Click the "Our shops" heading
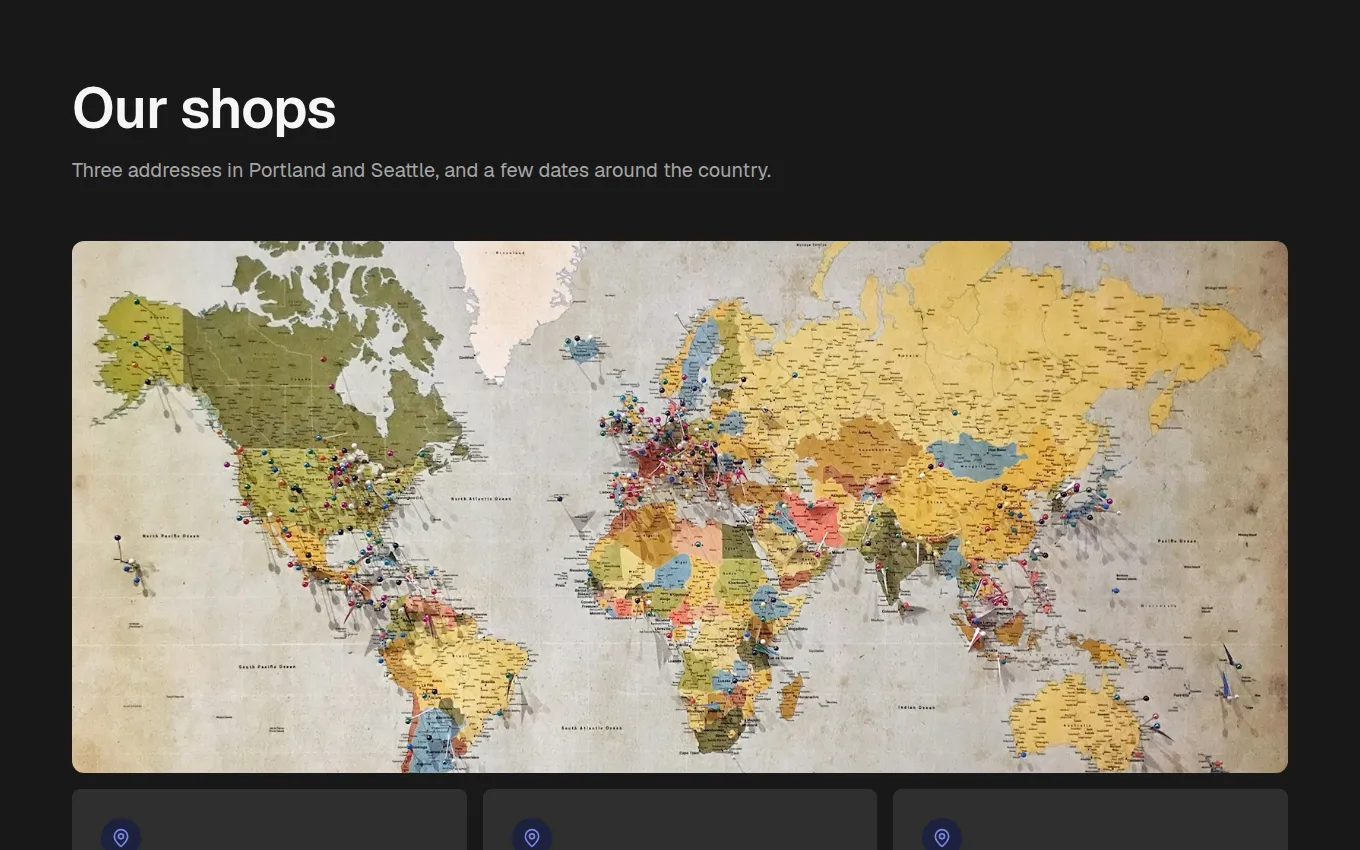 tap(204, 108)
